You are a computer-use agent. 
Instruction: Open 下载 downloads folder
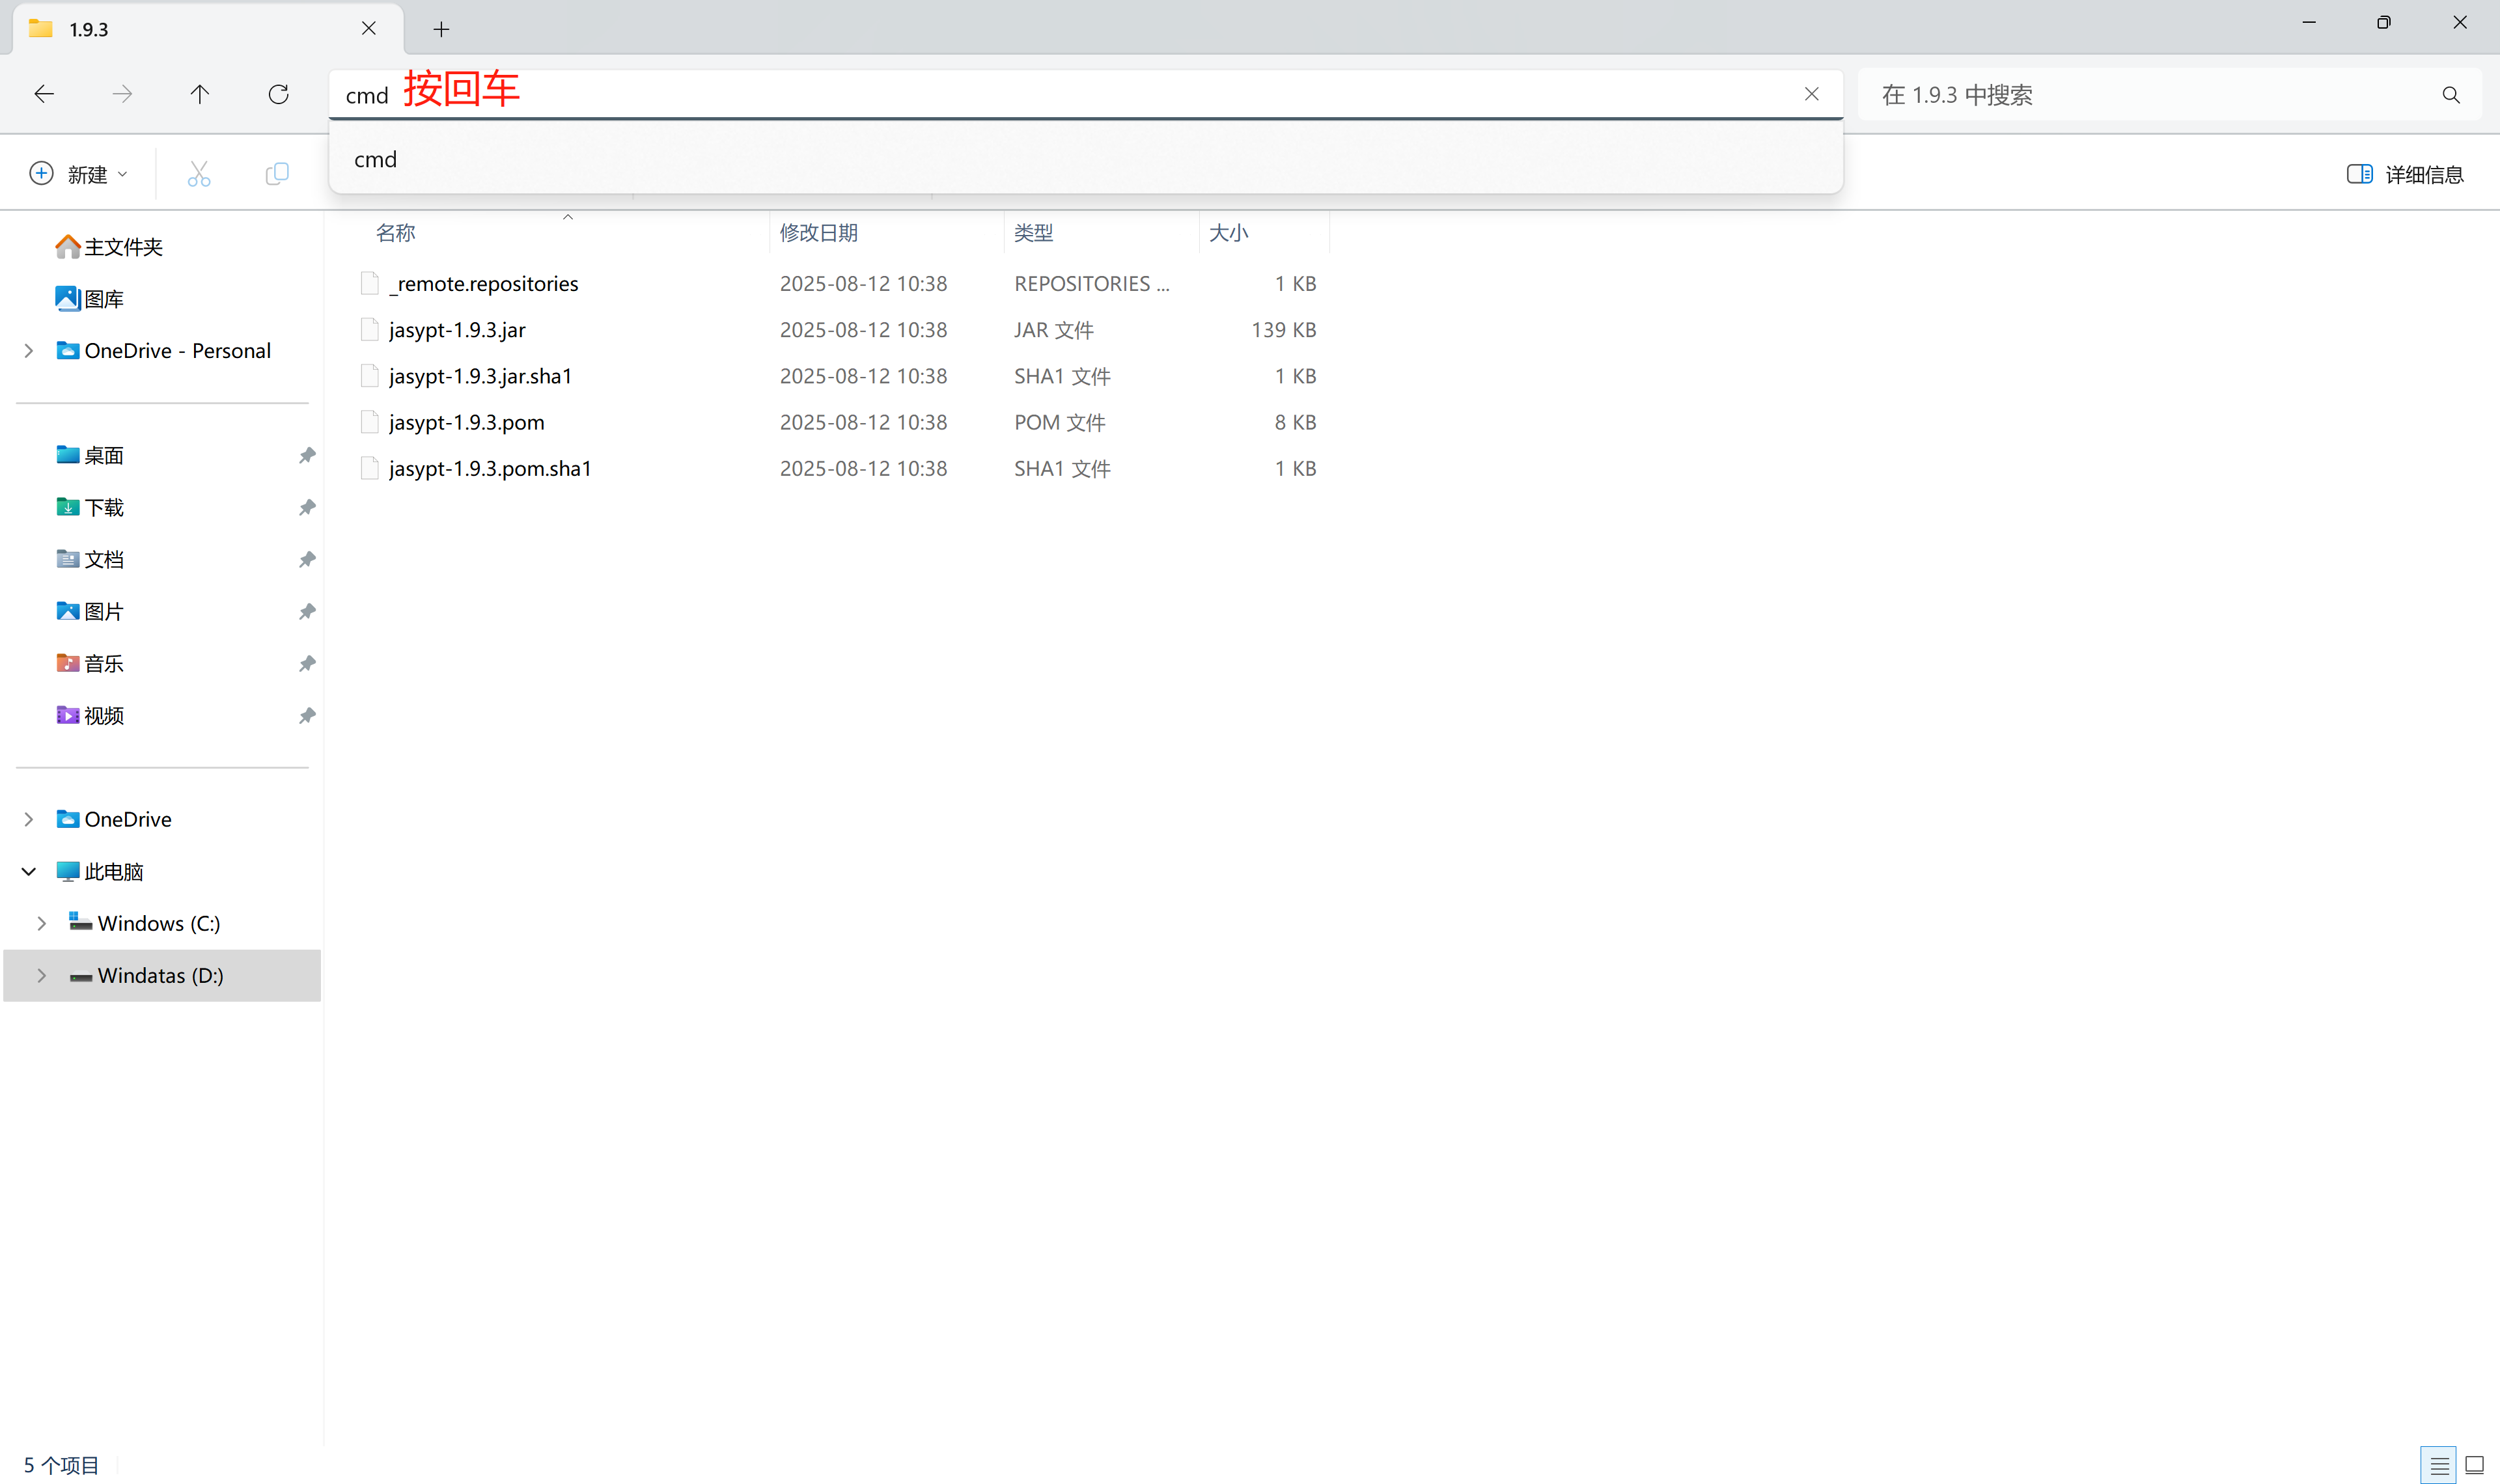[x=90, y=507]
